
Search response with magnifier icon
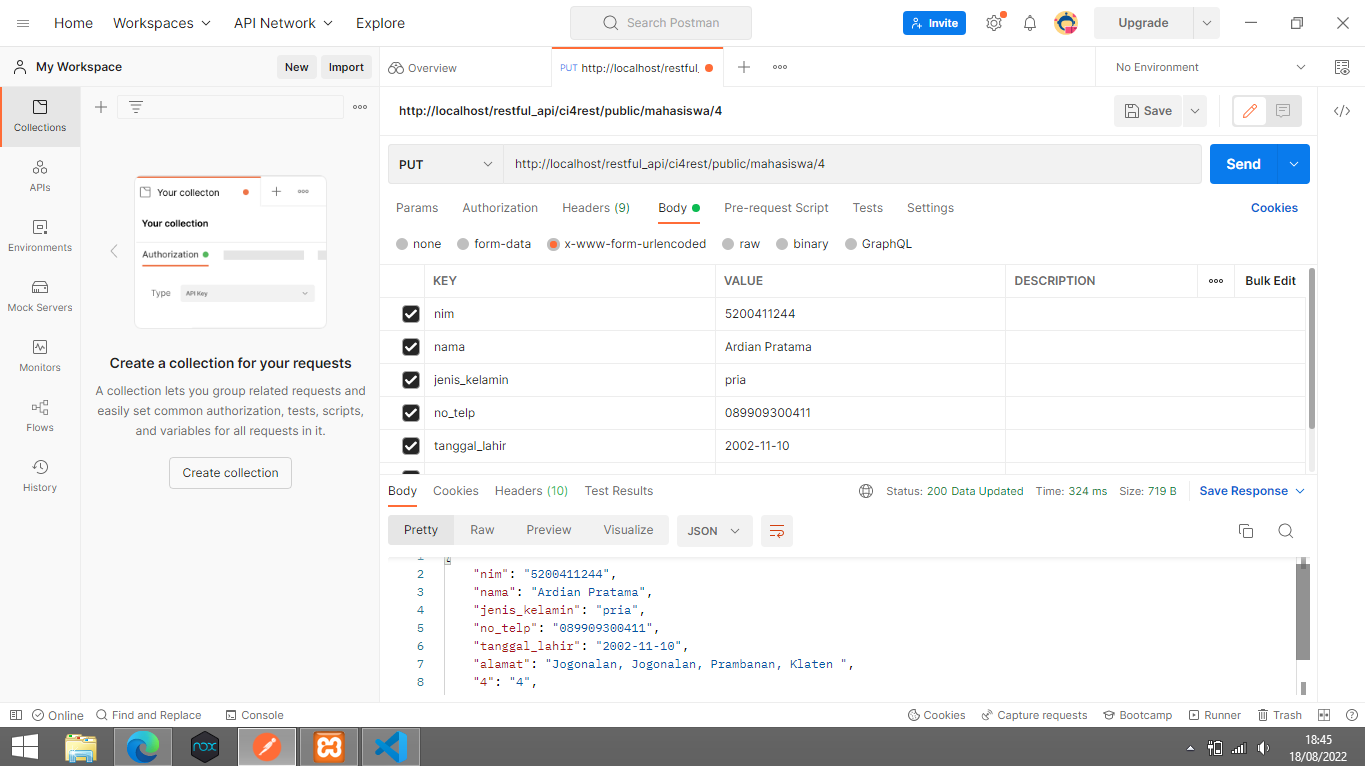coord(1286,531)
